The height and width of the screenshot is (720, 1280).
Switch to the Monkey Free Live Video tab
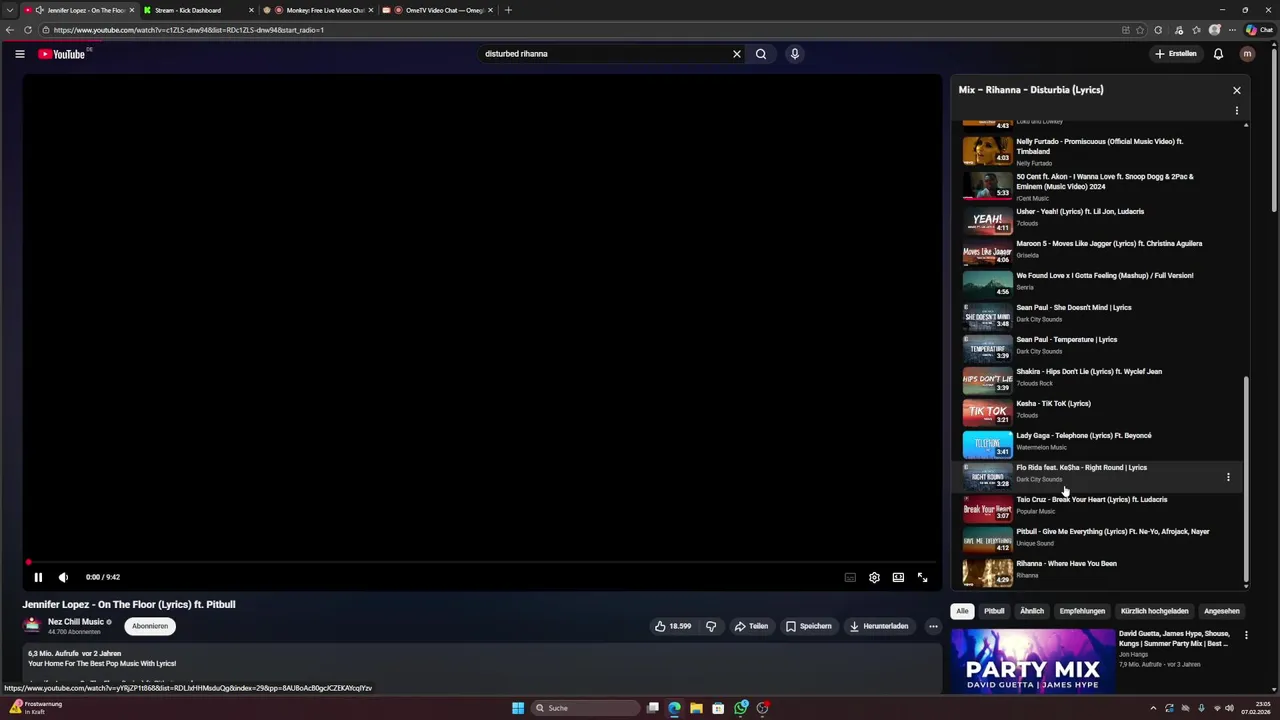point(317,10)
